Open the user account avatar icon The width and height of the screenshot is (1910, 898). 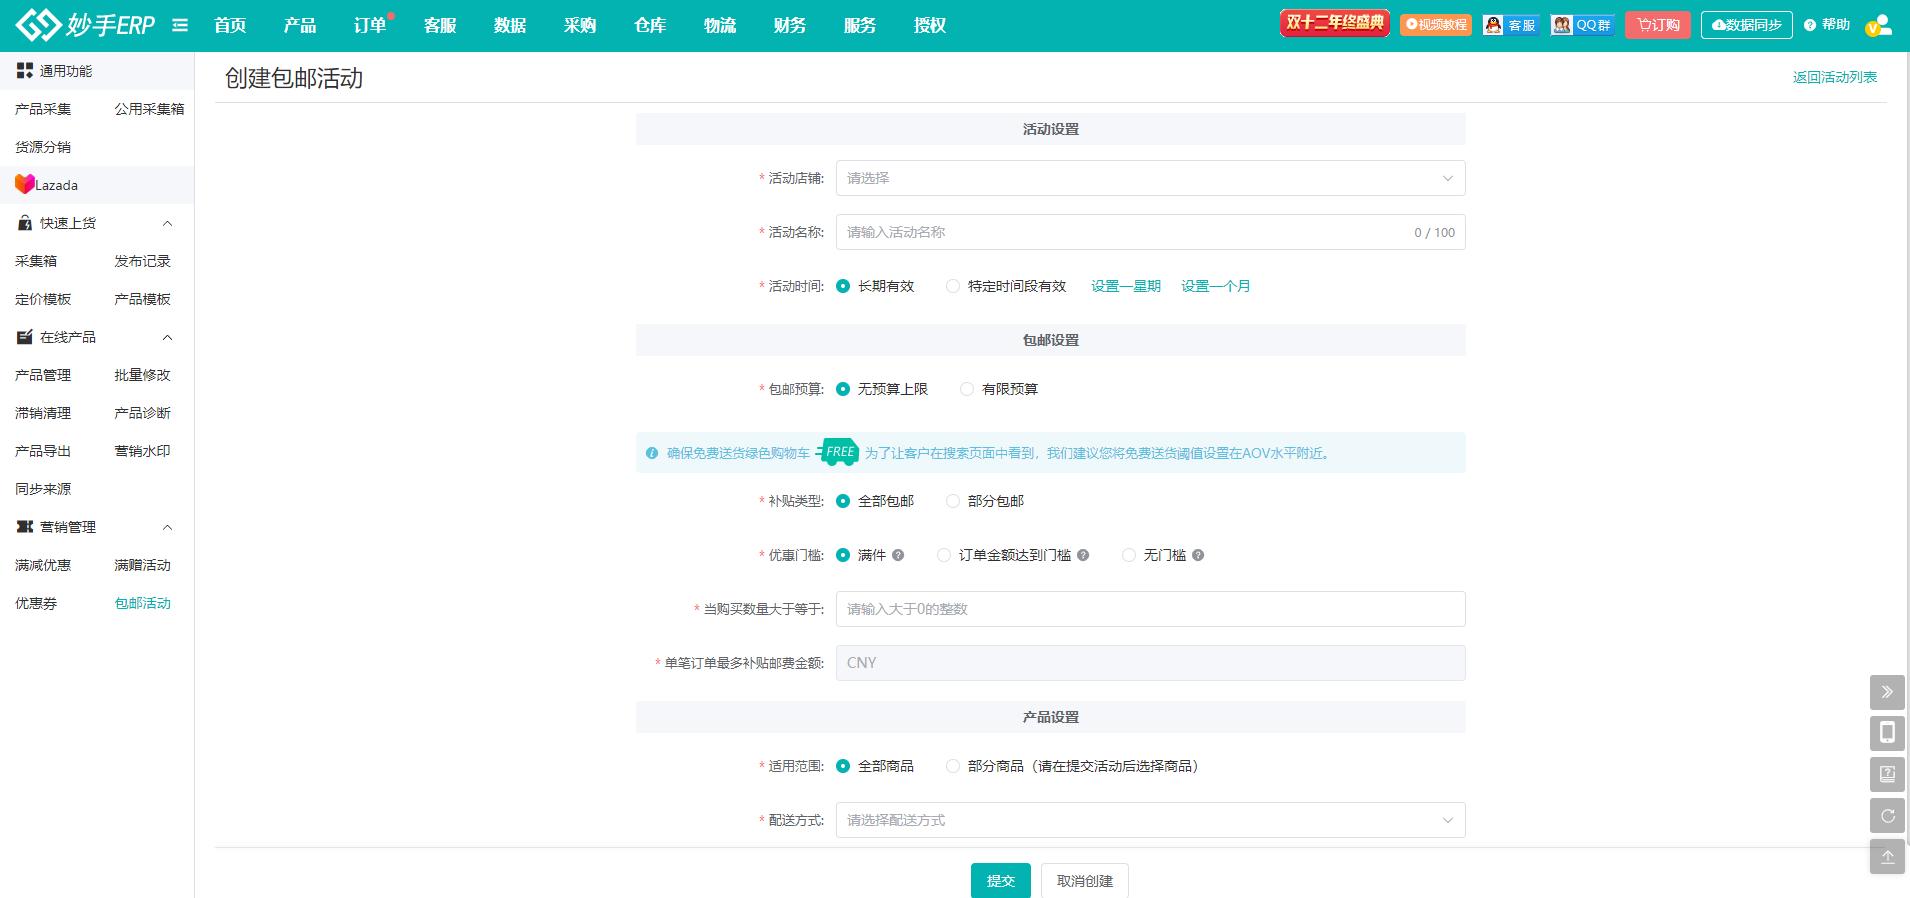[x=1878, y=25]
